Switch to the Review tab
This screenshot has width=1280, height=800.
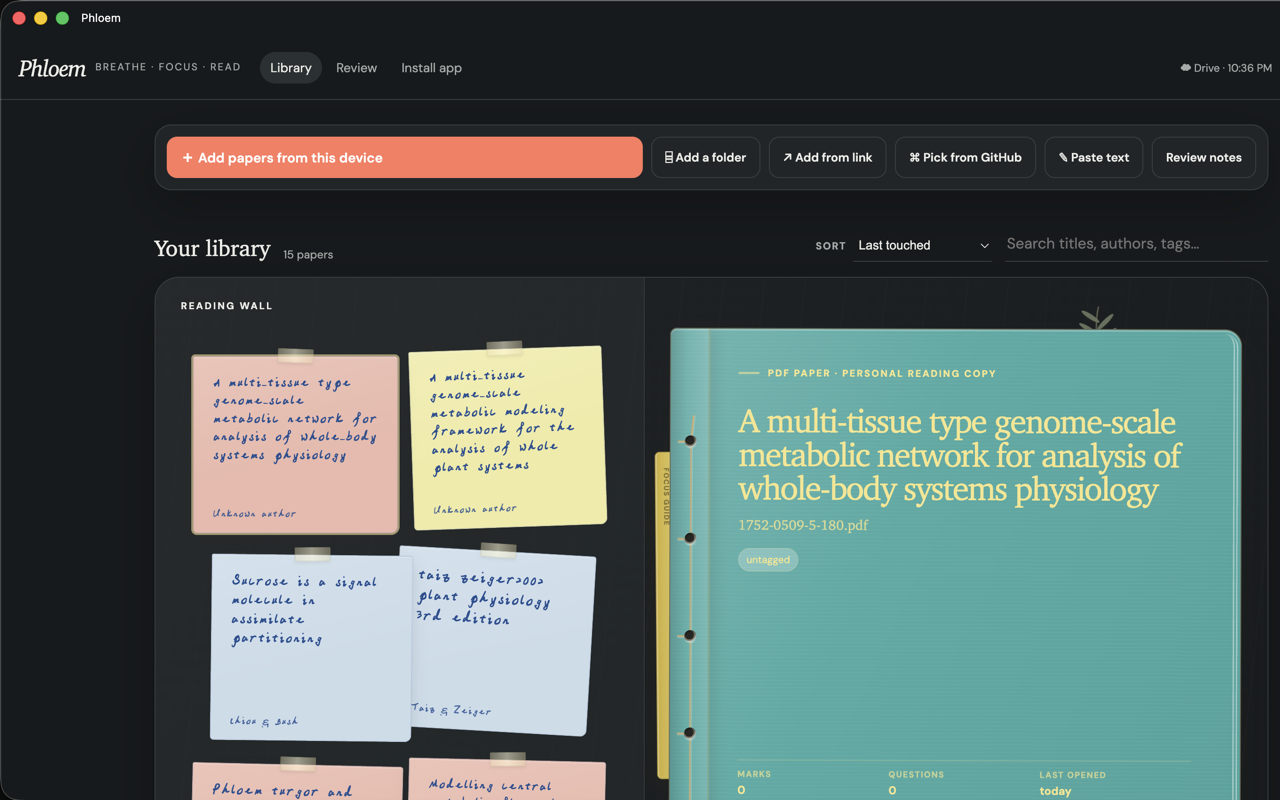click(x=356, y=68)
